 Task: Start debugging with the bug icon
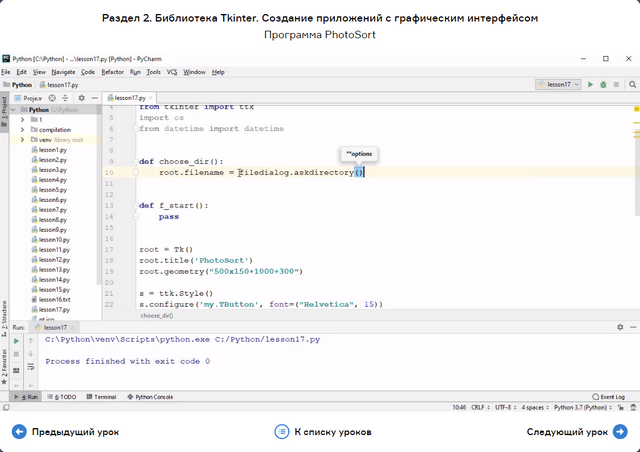601,85
